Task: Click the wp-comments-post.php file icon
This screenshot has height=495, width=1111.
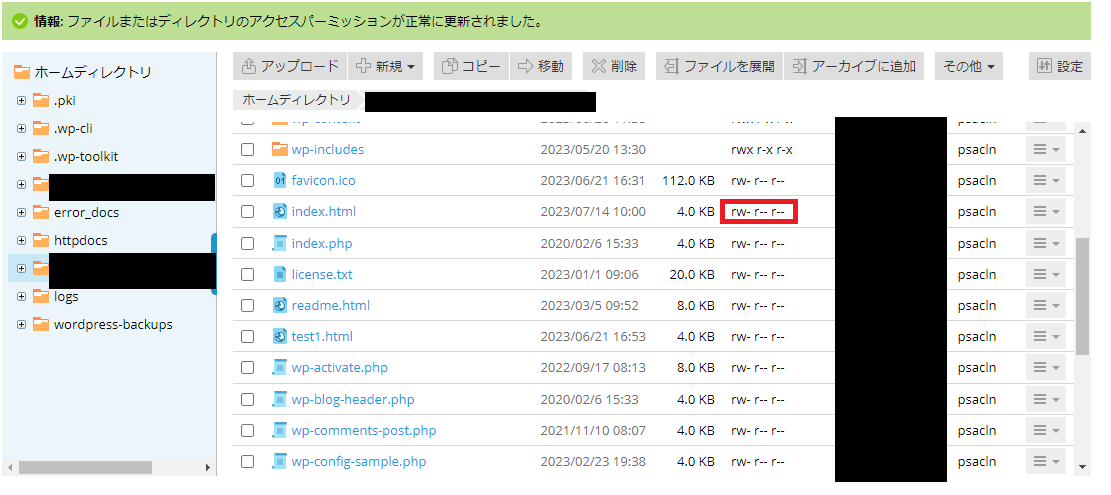Action: coord(279,431)
